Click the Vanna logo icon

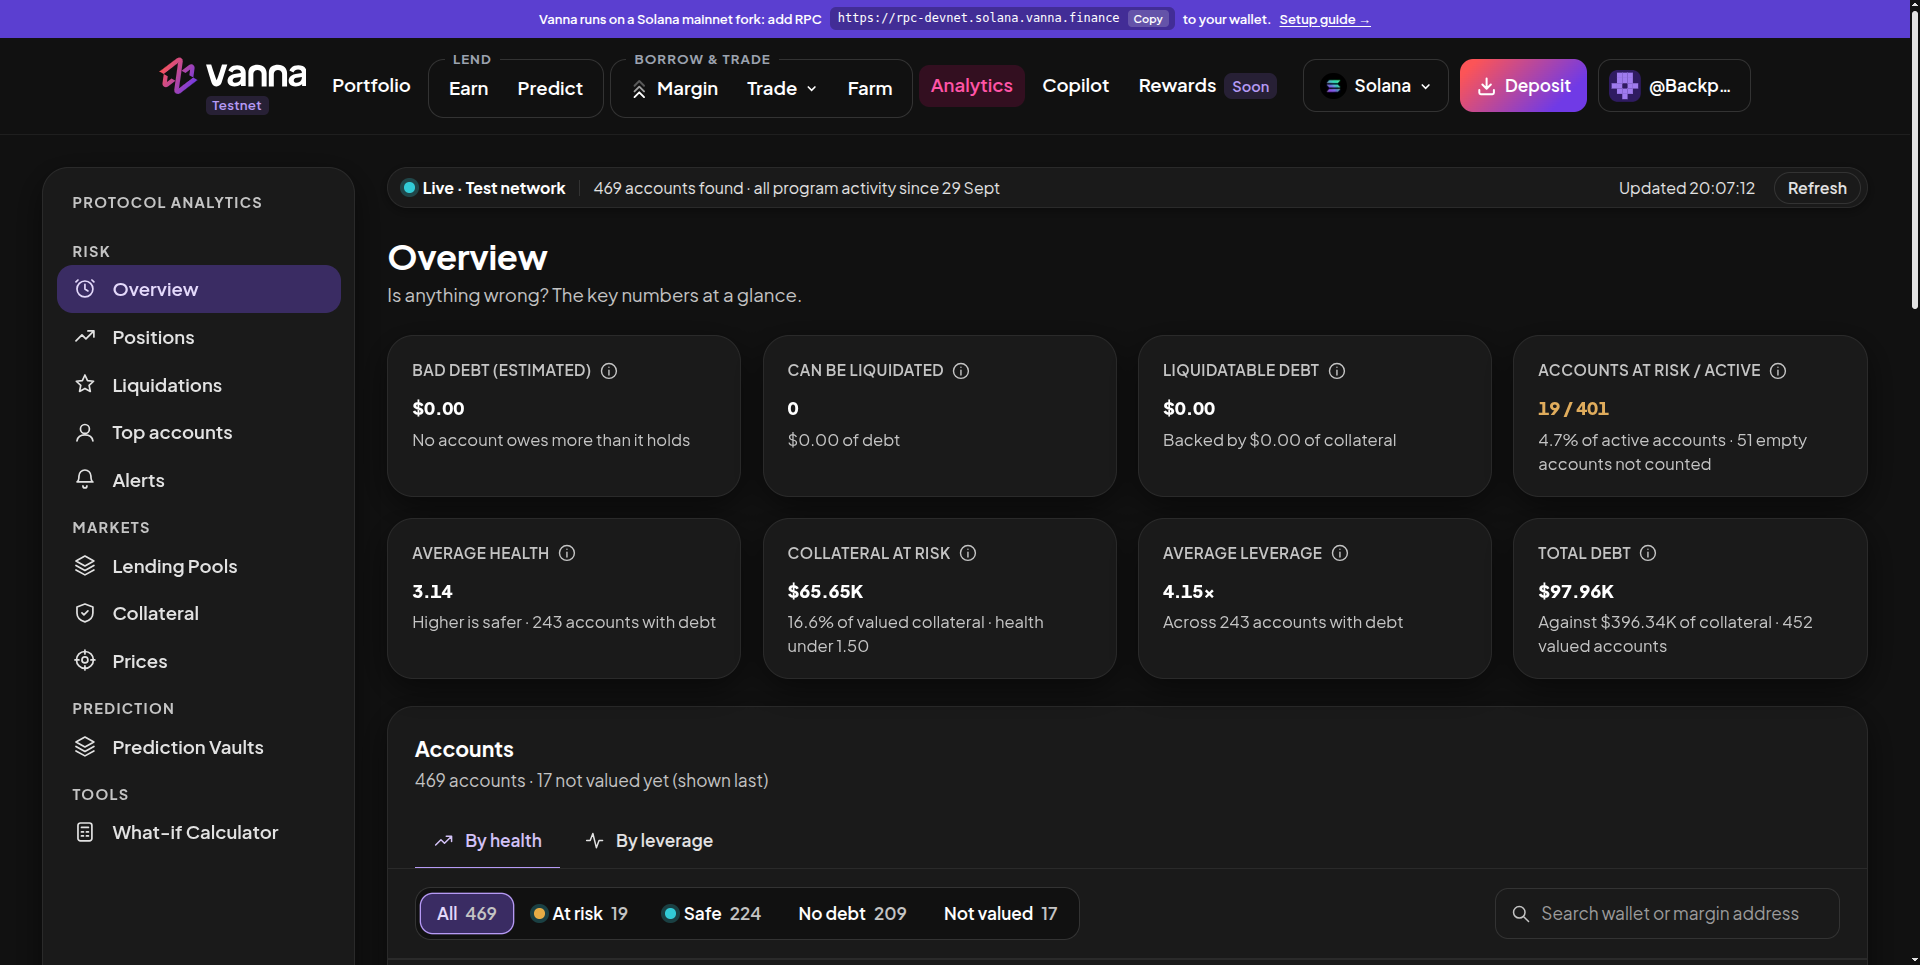178,76
